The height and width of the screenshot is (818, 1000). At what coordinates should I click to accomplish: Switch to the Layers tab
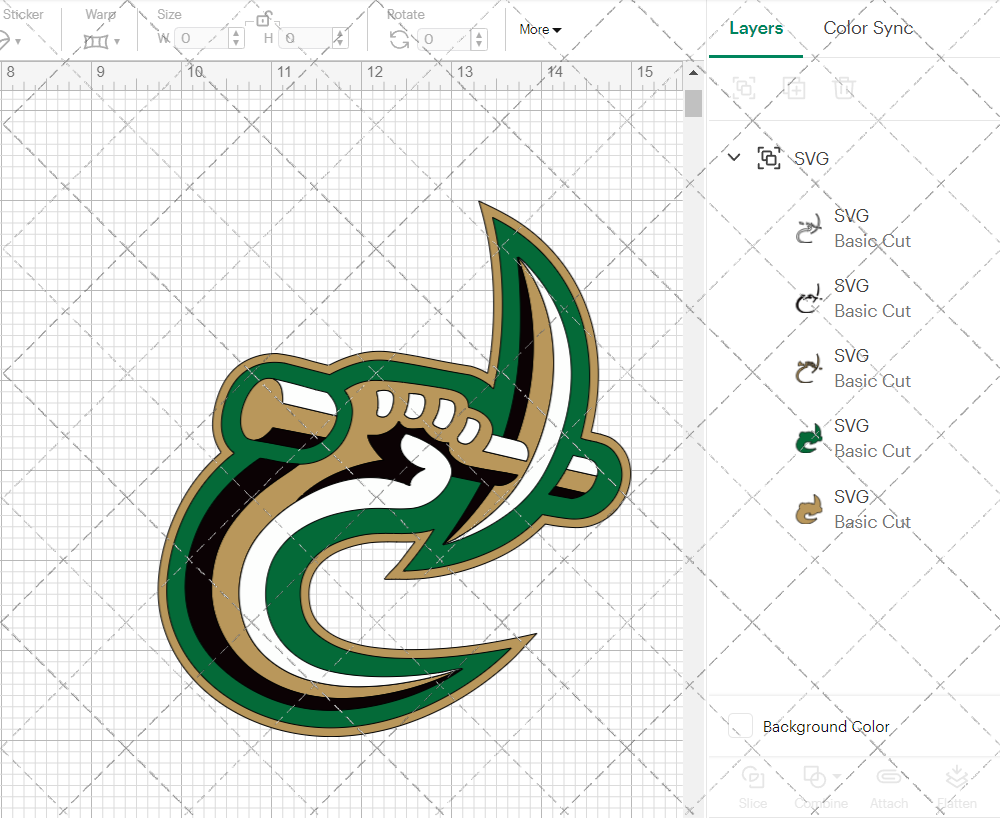click(756, 28)
